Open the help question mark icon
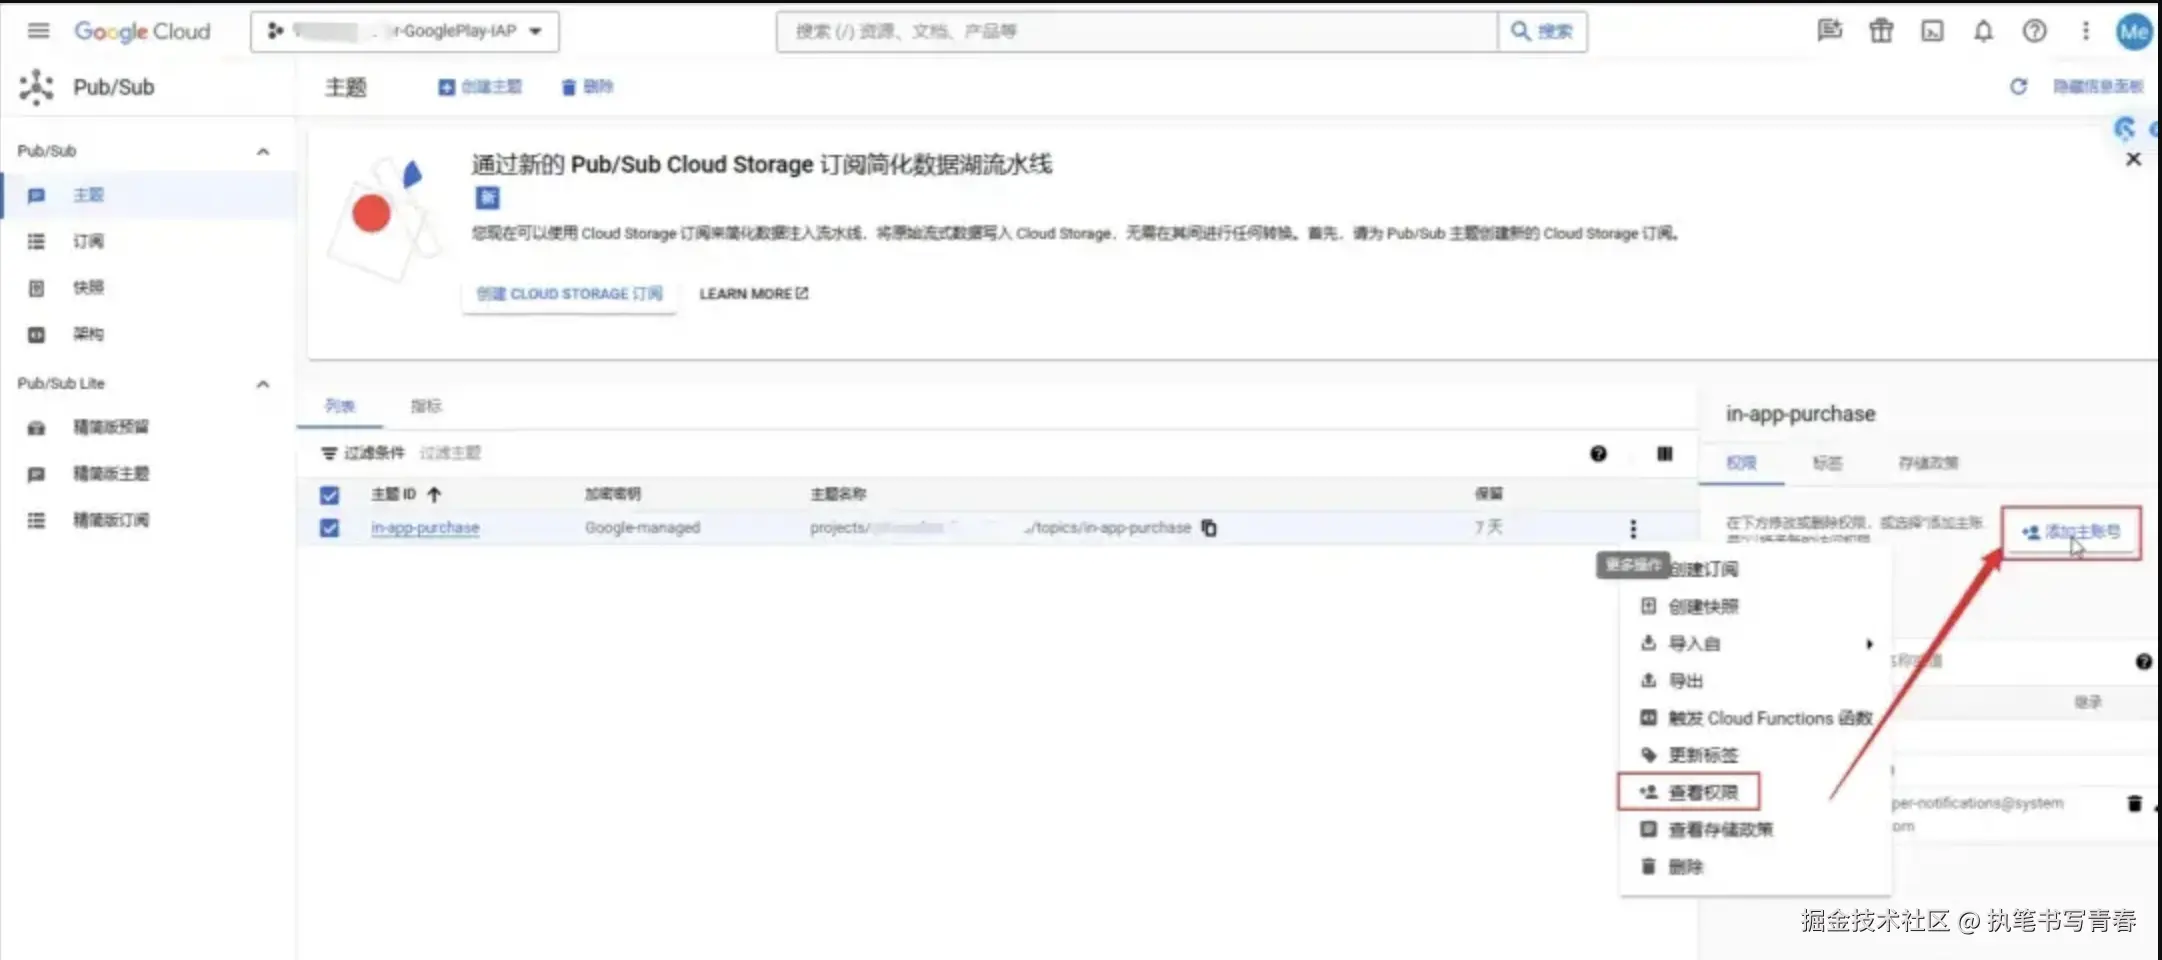Screen dimensions: 2162x960 pyautogui.click(x=2034, y=31)
